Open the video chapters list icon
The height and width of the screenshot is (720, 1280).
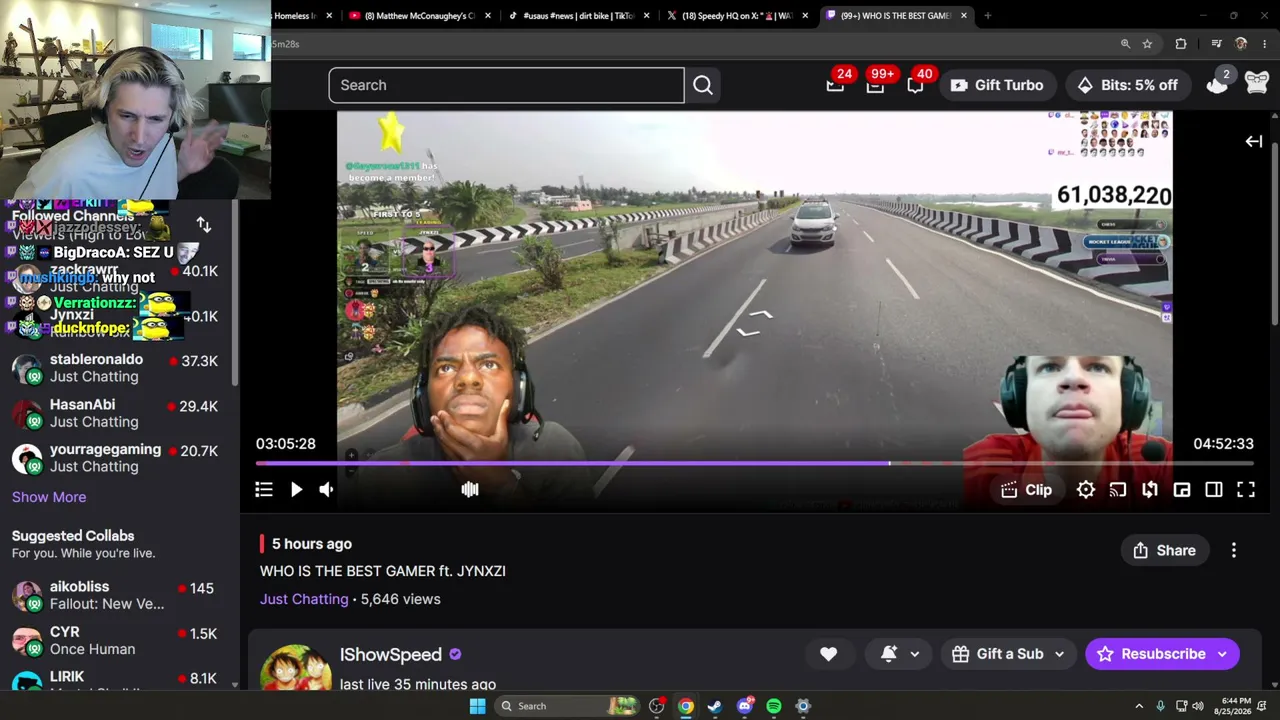coord(264,489)
